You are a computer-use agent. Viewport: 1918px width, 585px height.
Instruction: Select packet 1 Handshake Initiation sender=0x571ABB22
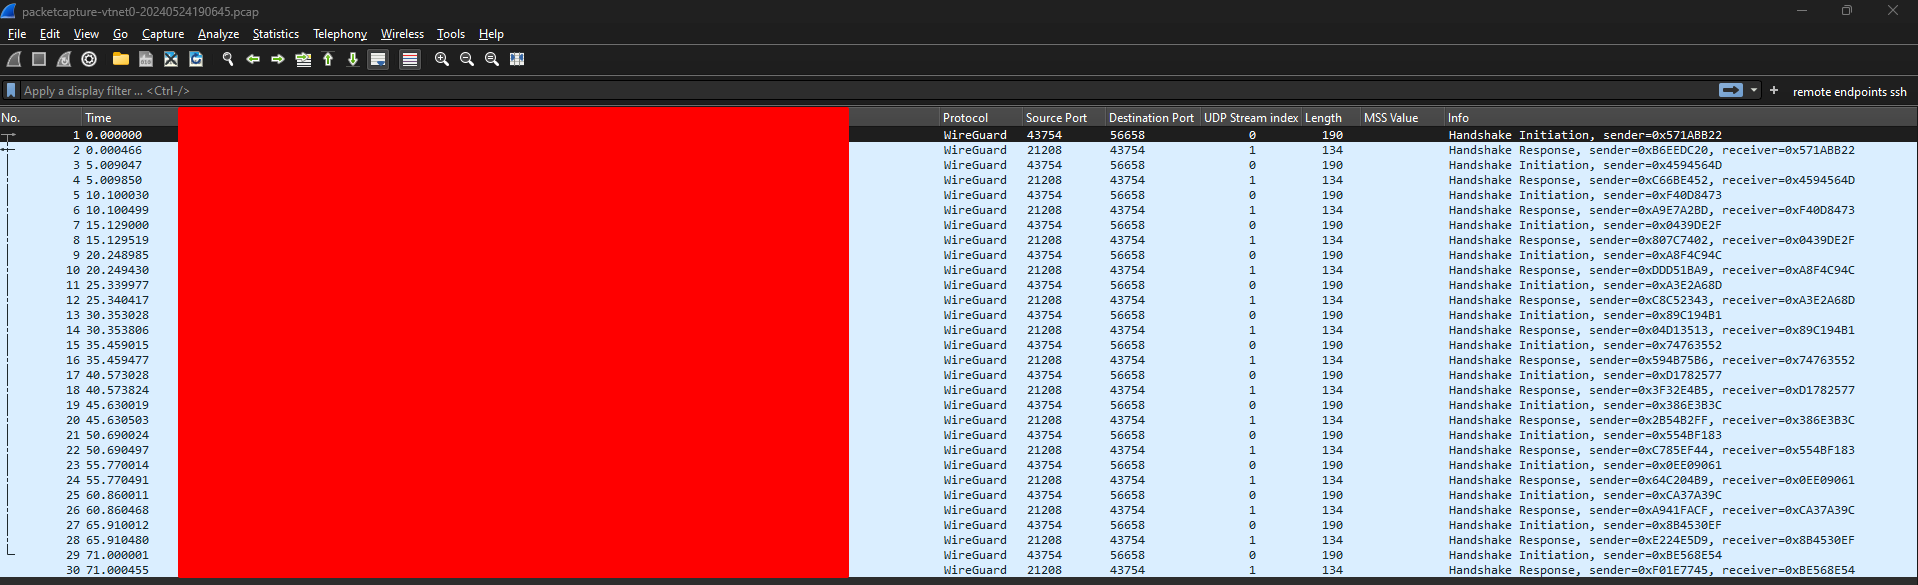click(959, 135)
